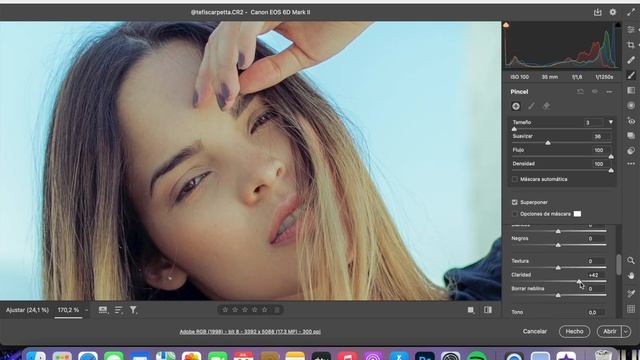Click the brush paint mode icon in Pincel
The width and height of the screenshot is (640, 360).
pos(531,106)
